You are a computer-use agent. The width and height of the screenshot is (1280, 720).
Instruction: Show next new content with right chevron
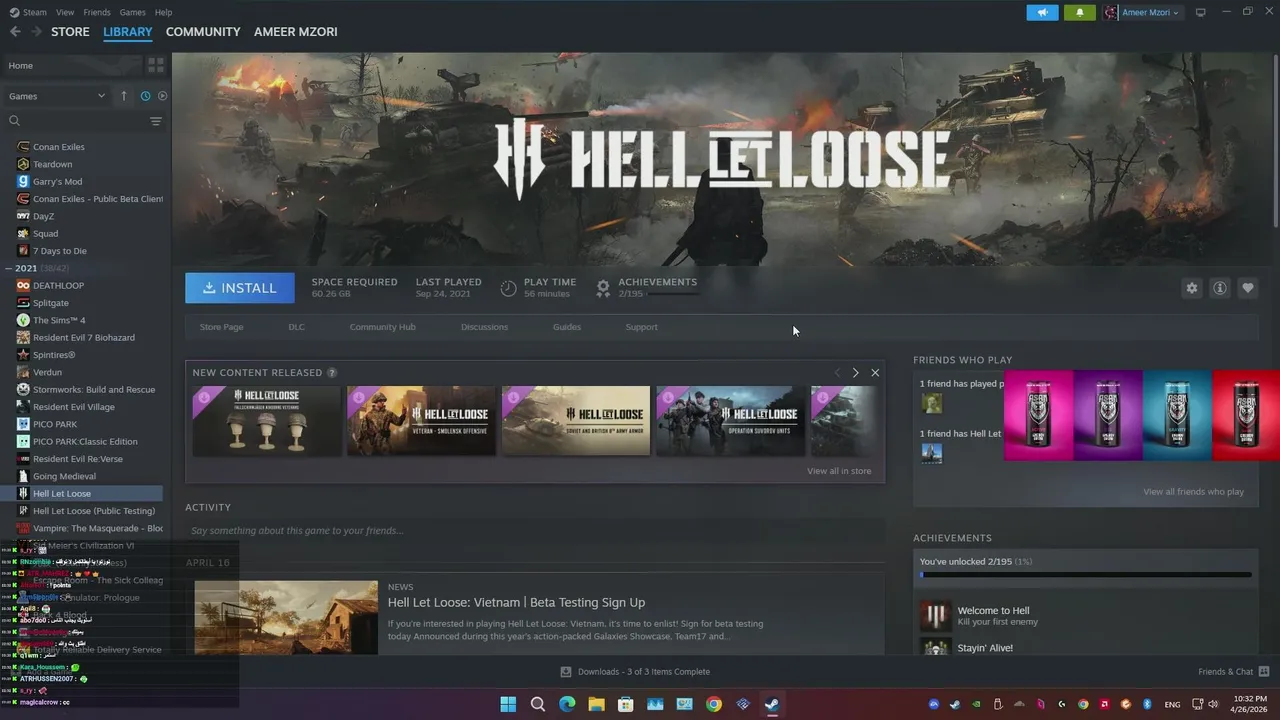point(855,373)
